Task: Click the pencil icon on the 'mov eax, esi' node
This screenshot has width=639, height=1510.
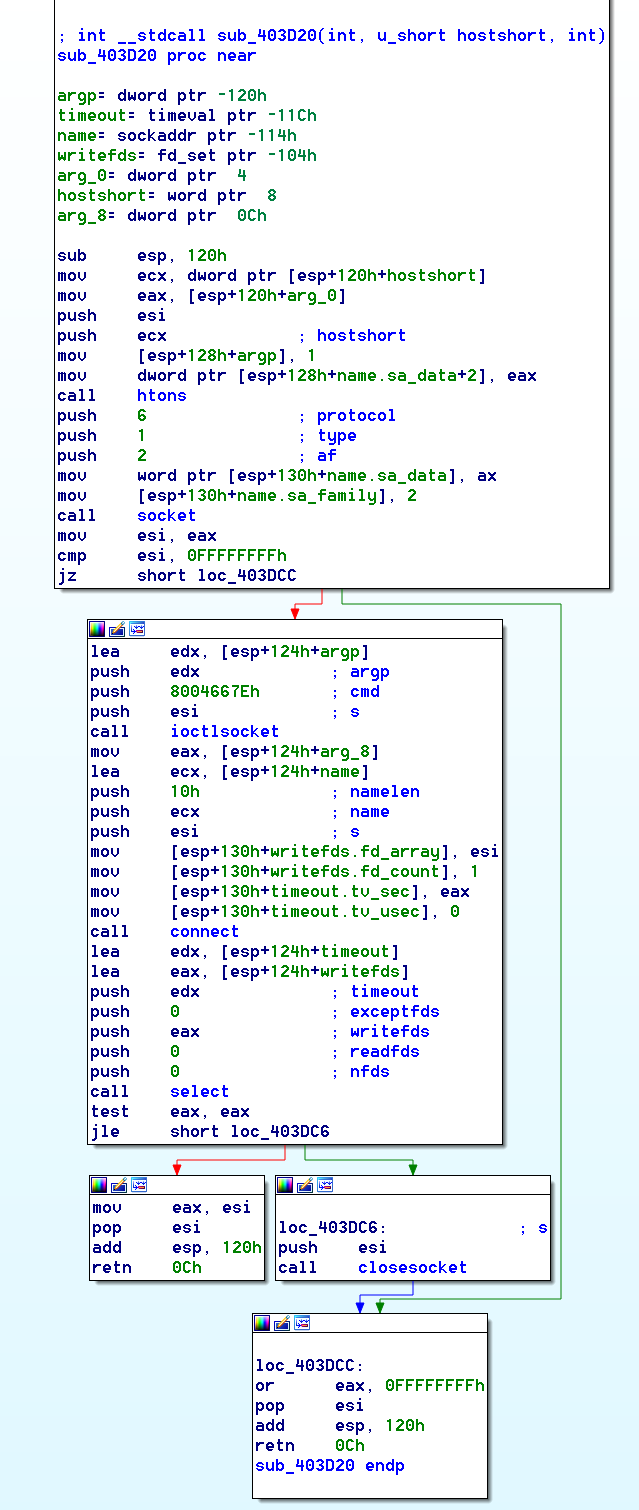Action: pyautogui.click(x=119, y=1185)
